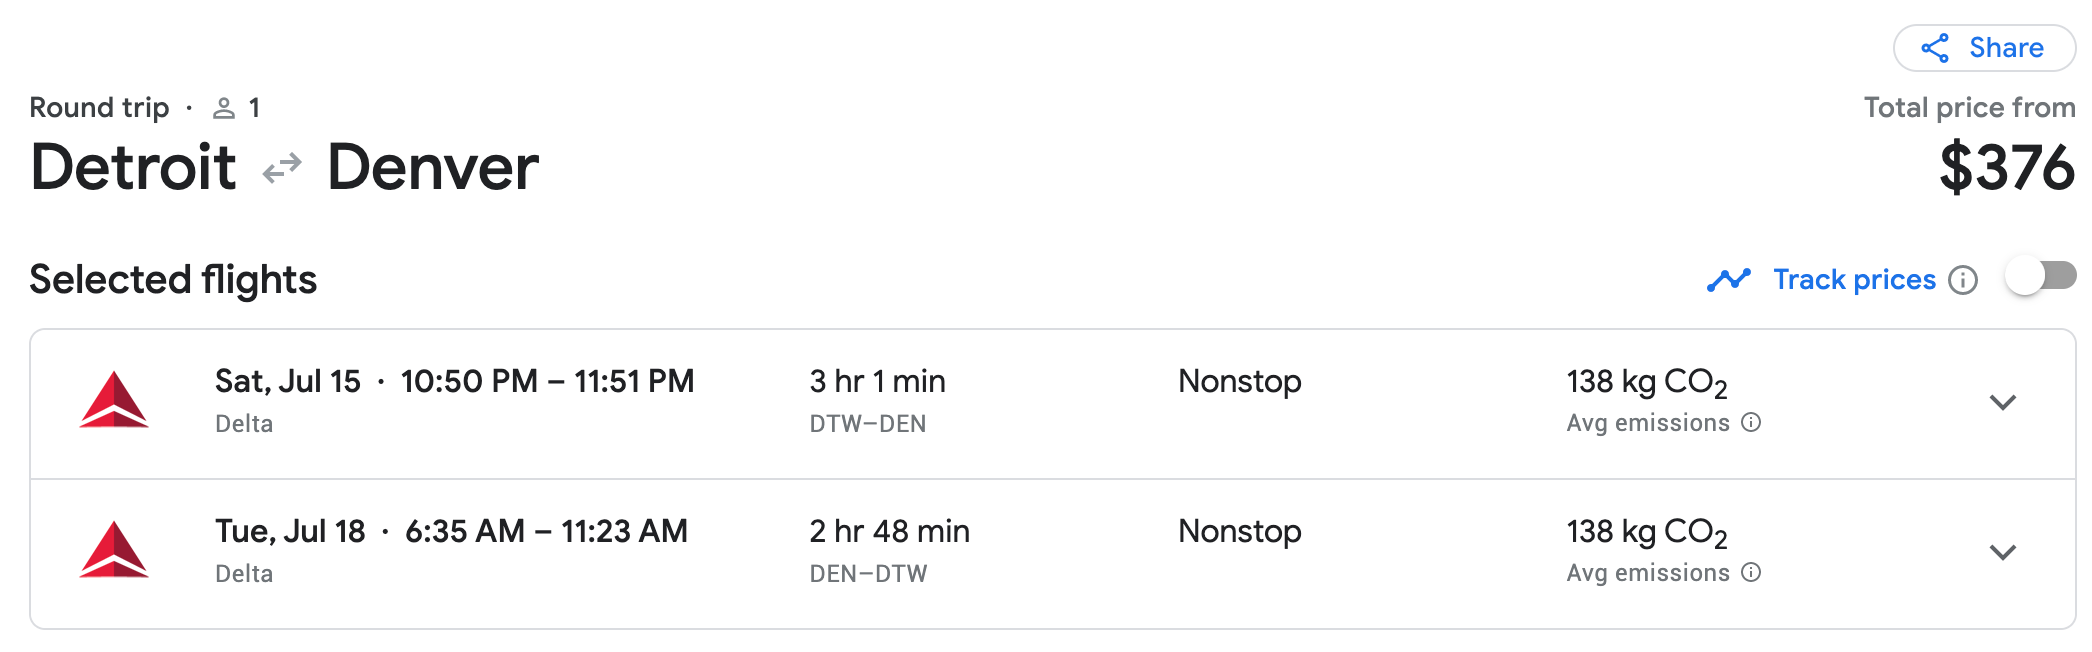Click the Share button label
The height and width of the screenshot is (652, 2092).
2006,48
